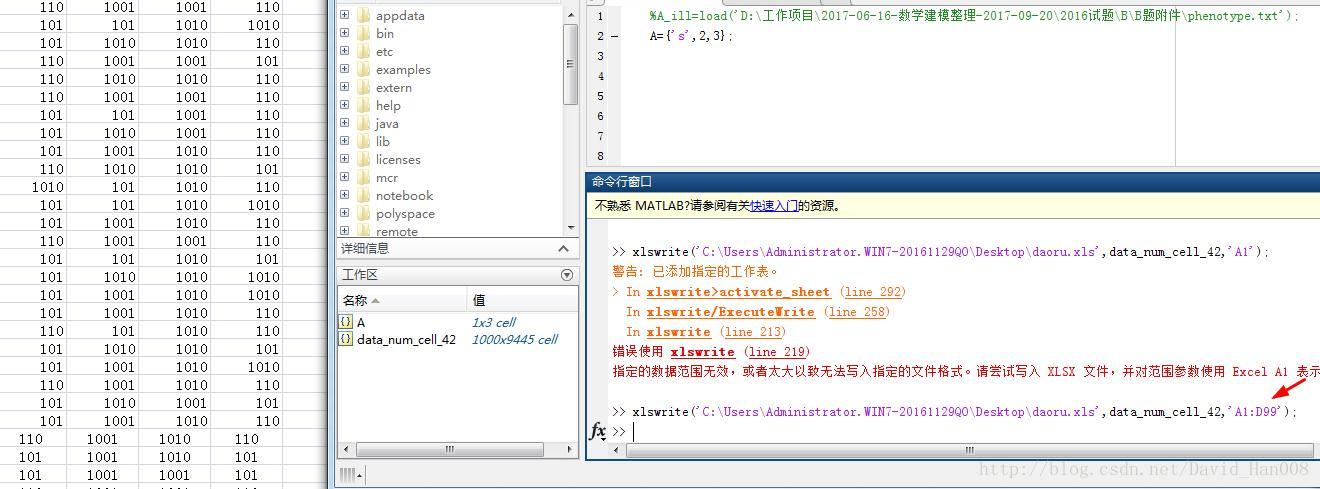The width and height of the screenshot is (1320, 489).
Task: Click the '1000x9445 cell' value
Action: point(514,339)
